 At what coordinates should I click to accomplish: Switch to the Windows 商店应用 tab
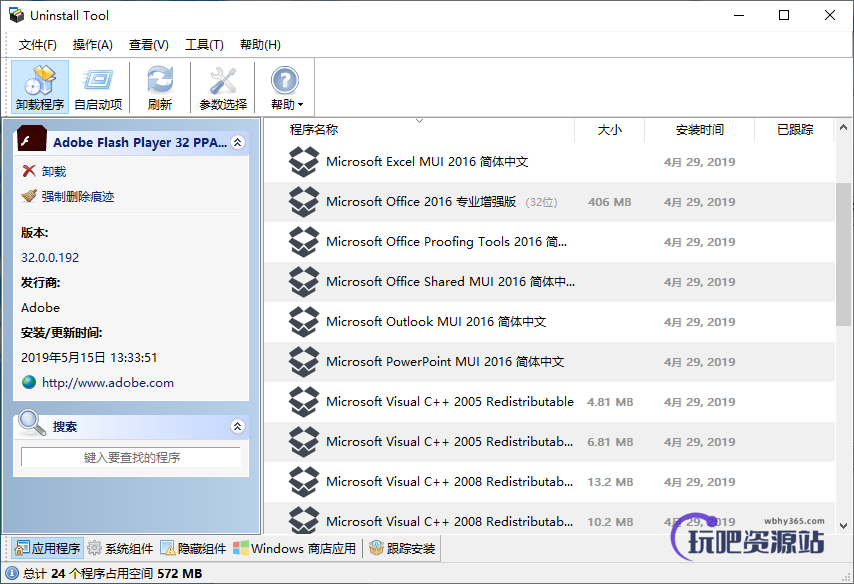(295, 548)
